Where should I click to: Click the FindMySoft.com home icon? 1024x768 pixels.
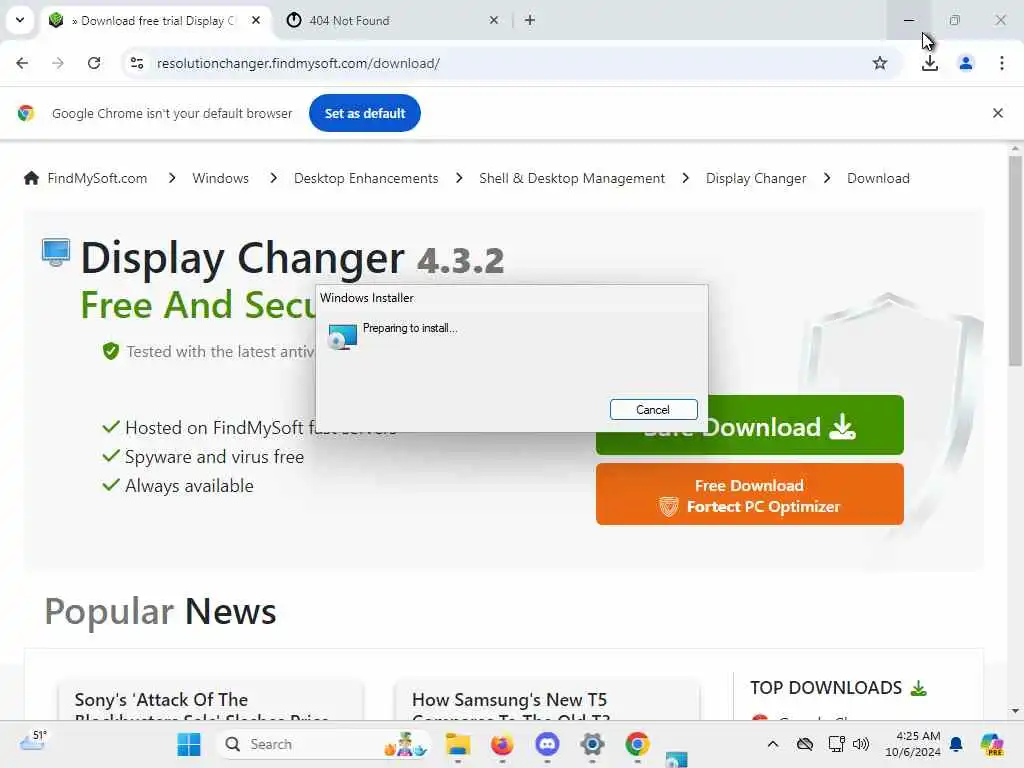pyautogui.click(x=31, y=178)
